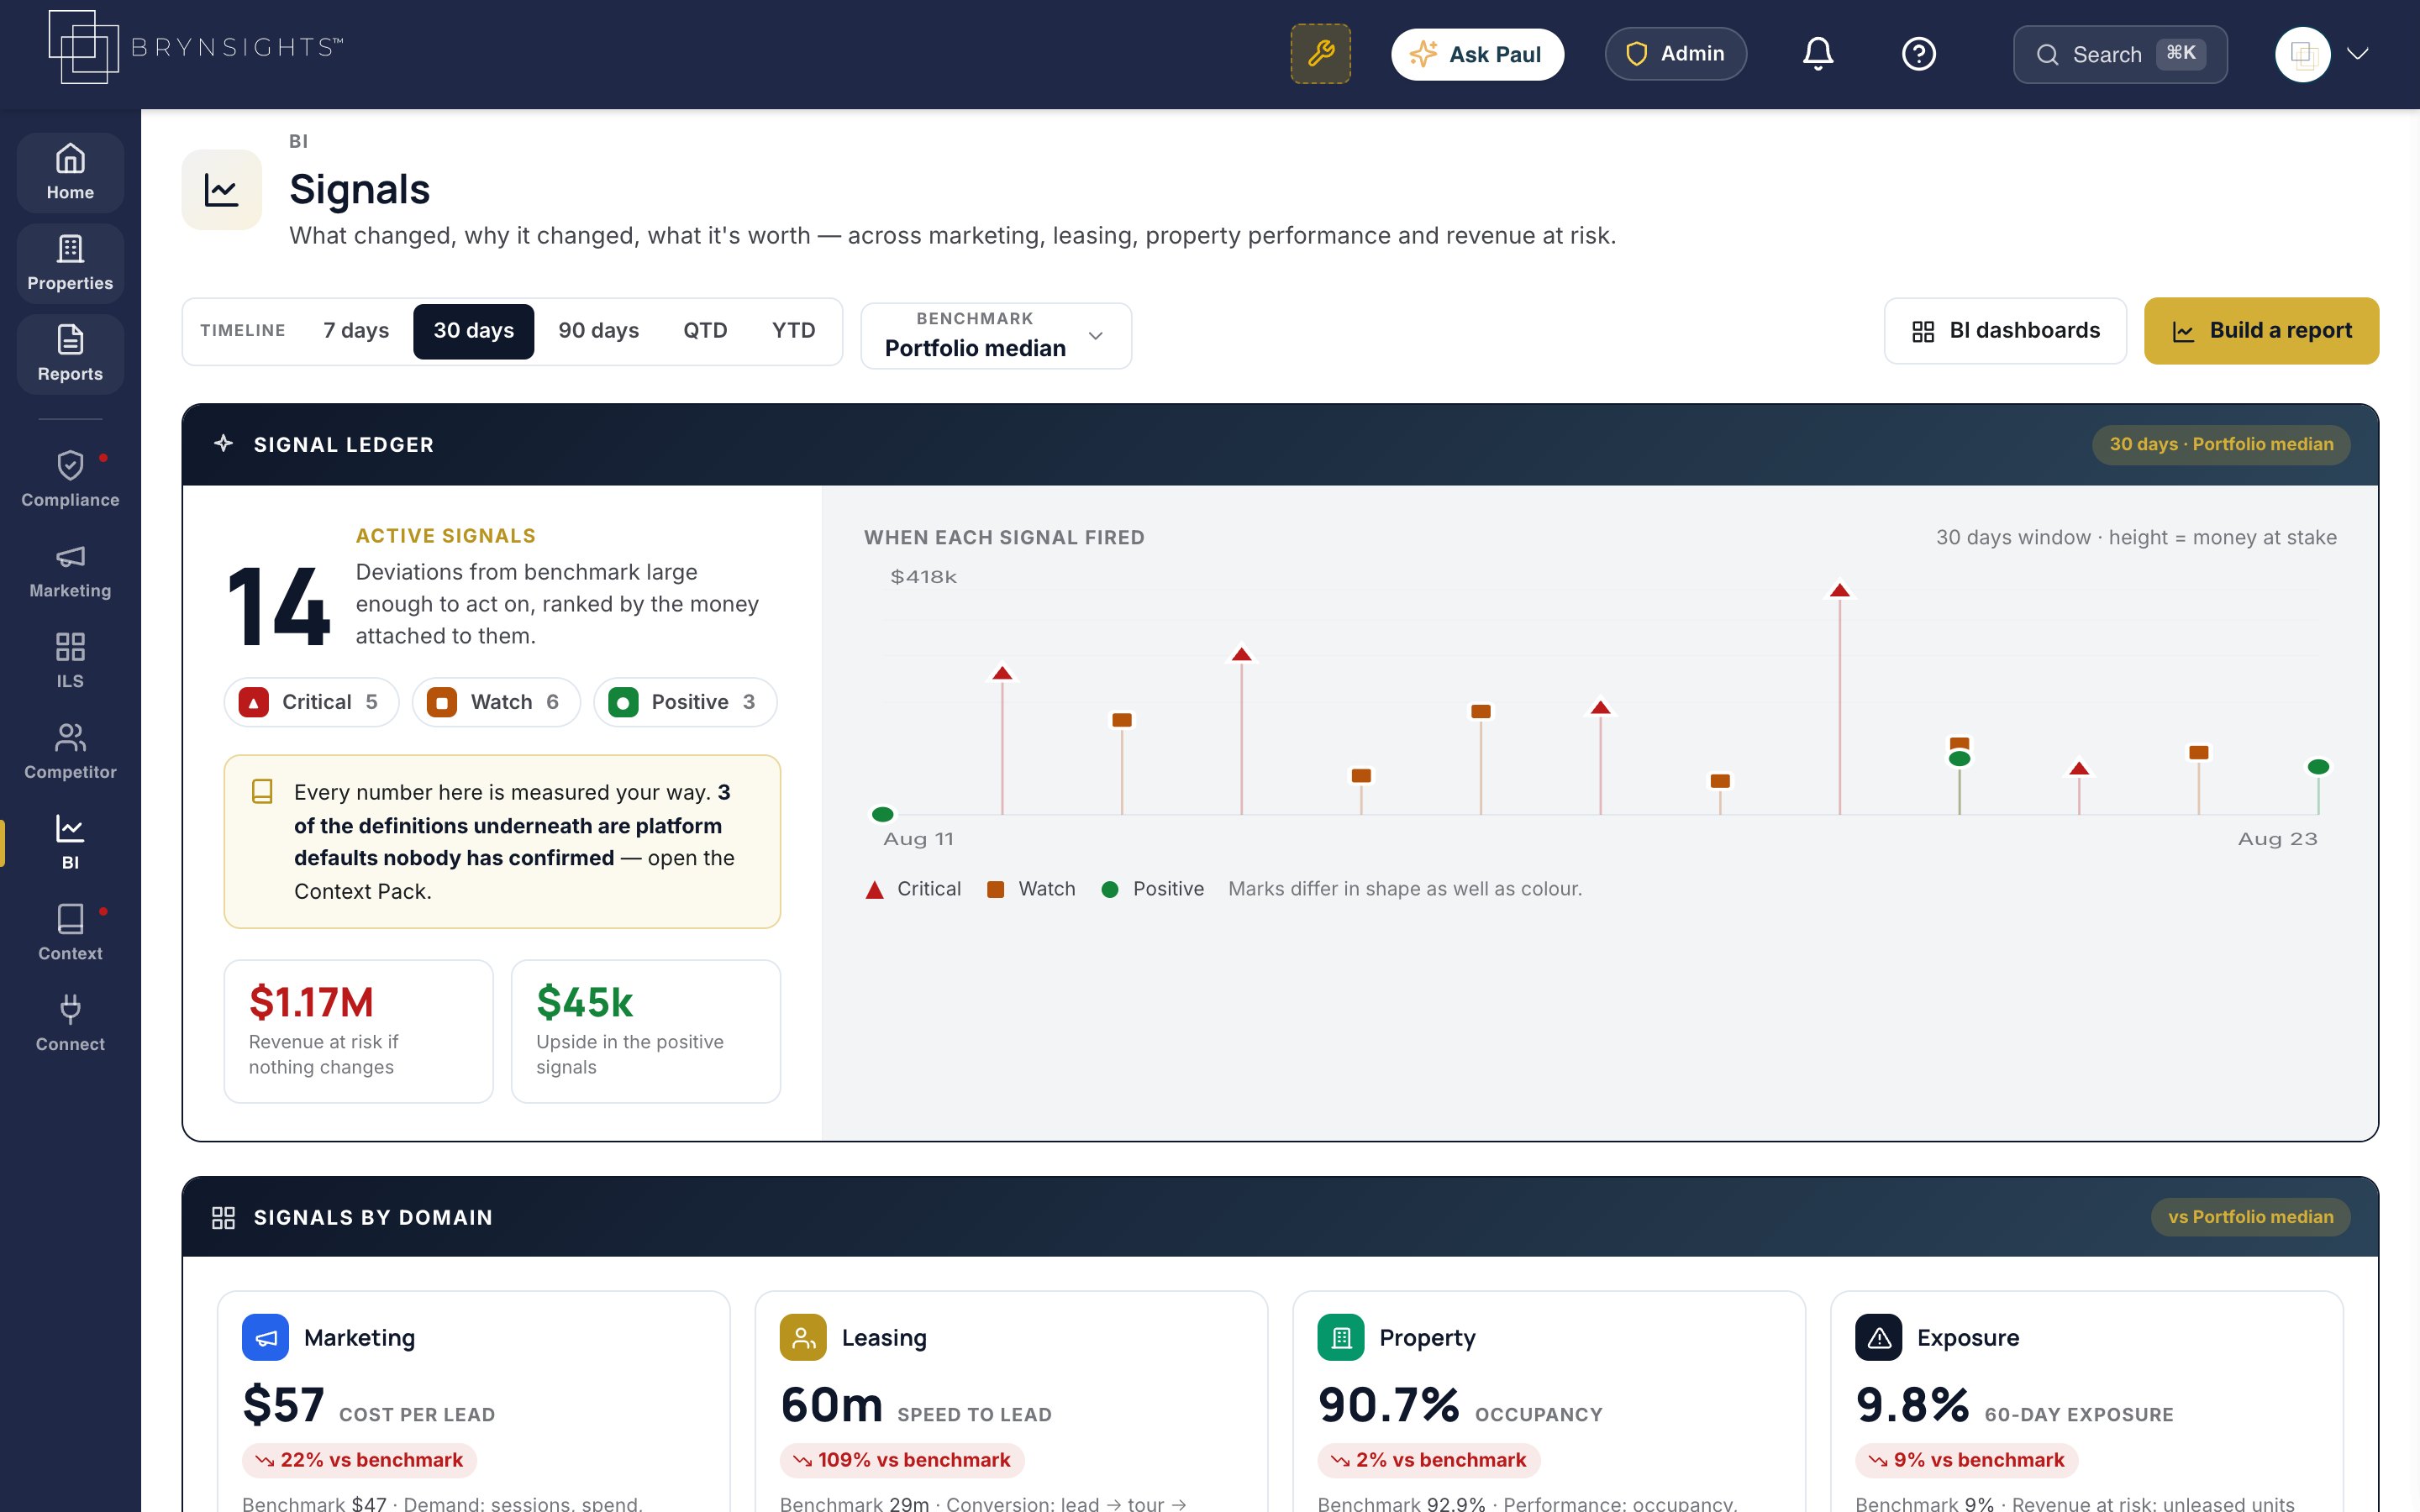Open the Marketing megaphone sidebar item

click(70, 570)
